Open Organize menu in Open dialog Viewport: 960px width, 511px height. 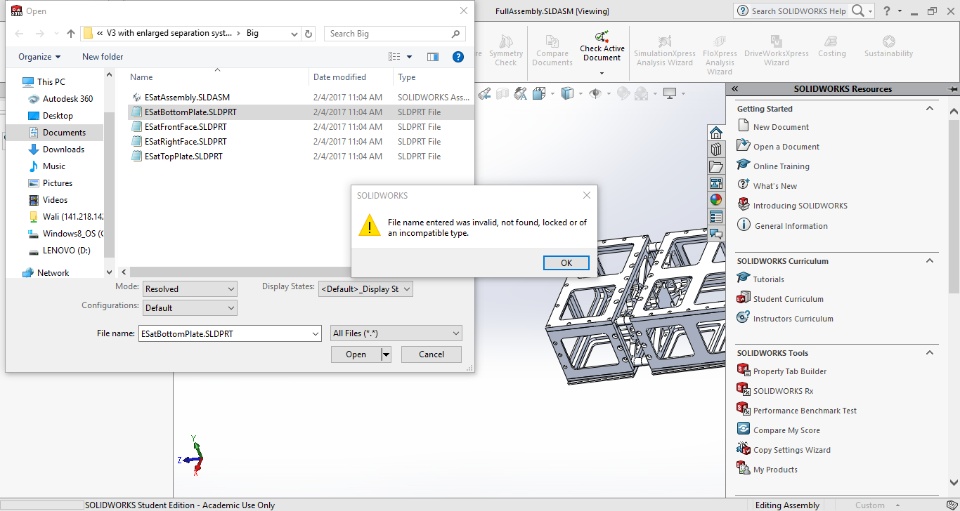pyautogui.click(x=39, y=57)
